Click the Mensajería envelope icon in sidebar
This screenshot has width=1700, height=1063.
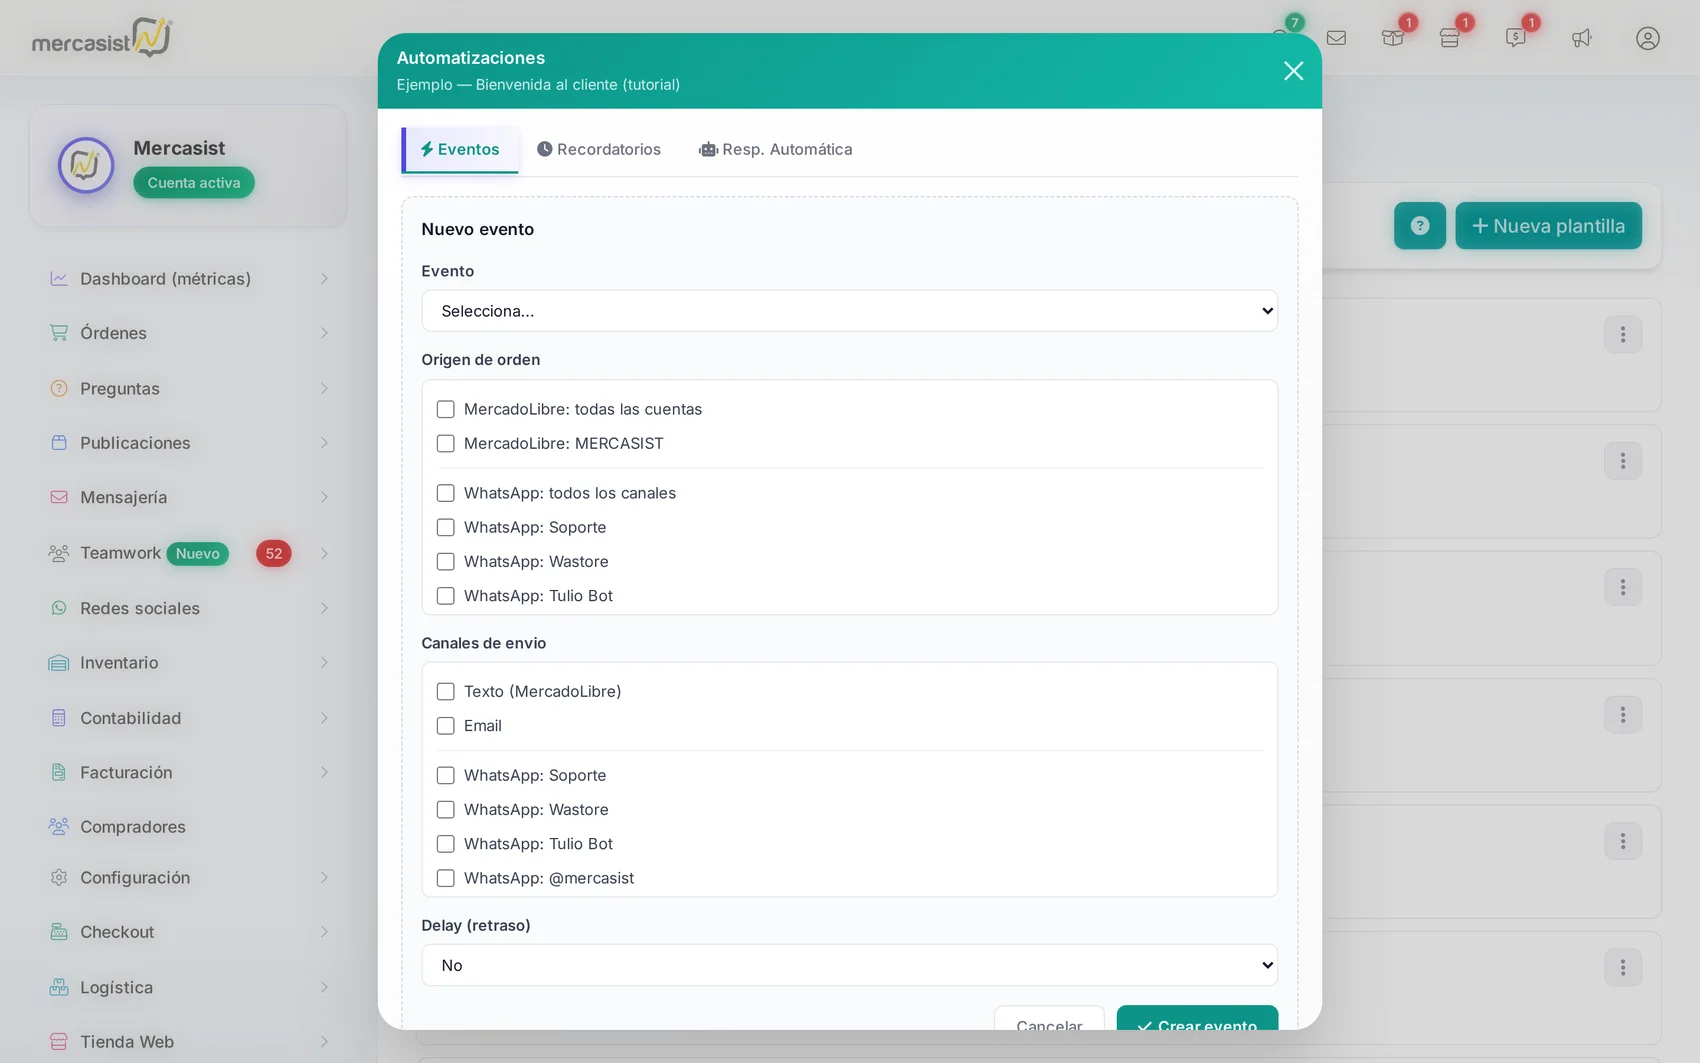pyautogui.click(x=59, y=497)
